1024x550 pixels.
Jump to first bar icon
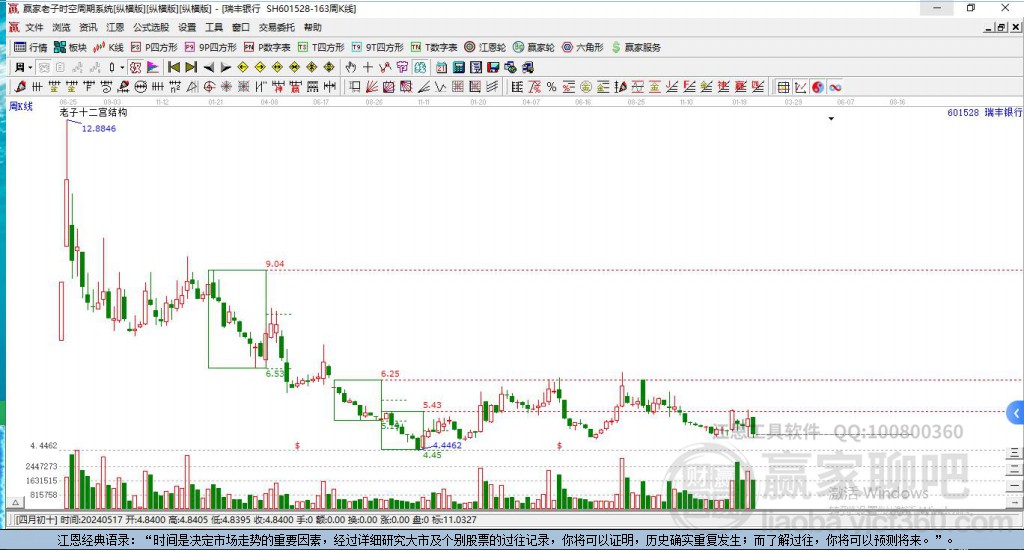tap(174, 67)
